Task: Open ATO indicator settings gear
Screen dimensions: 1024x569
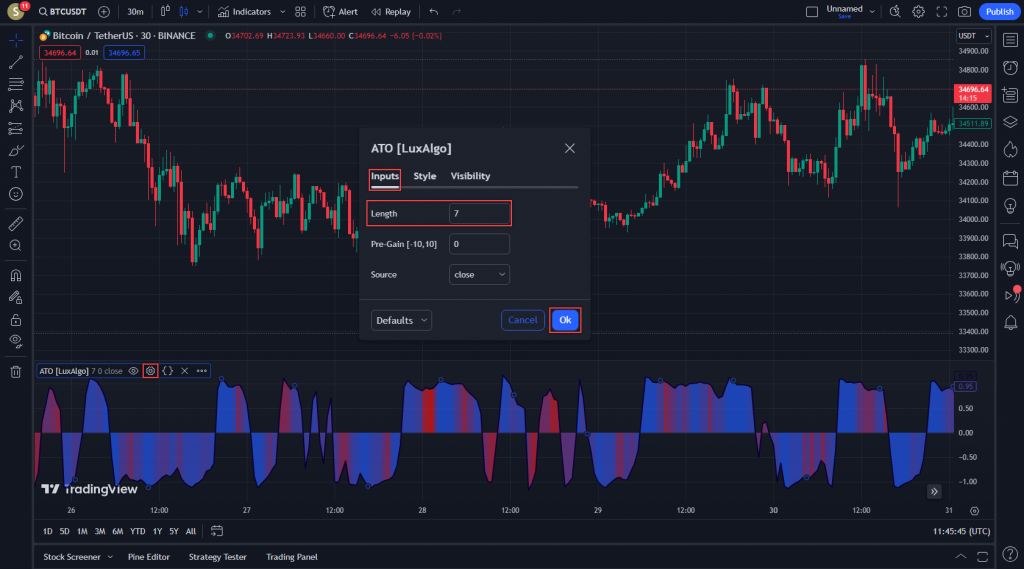Action: 150,371
